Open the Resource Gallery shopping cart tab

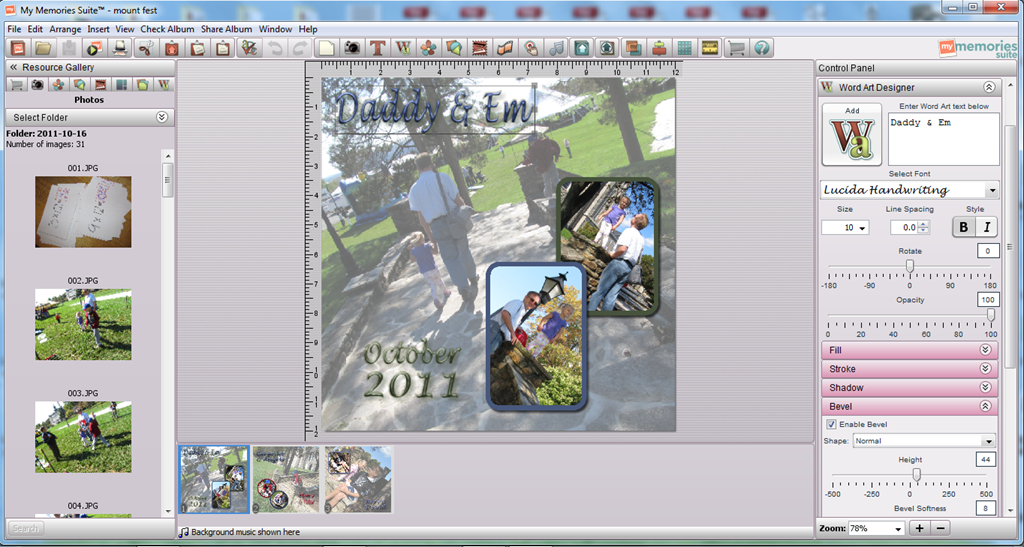(x=16, y=85)
